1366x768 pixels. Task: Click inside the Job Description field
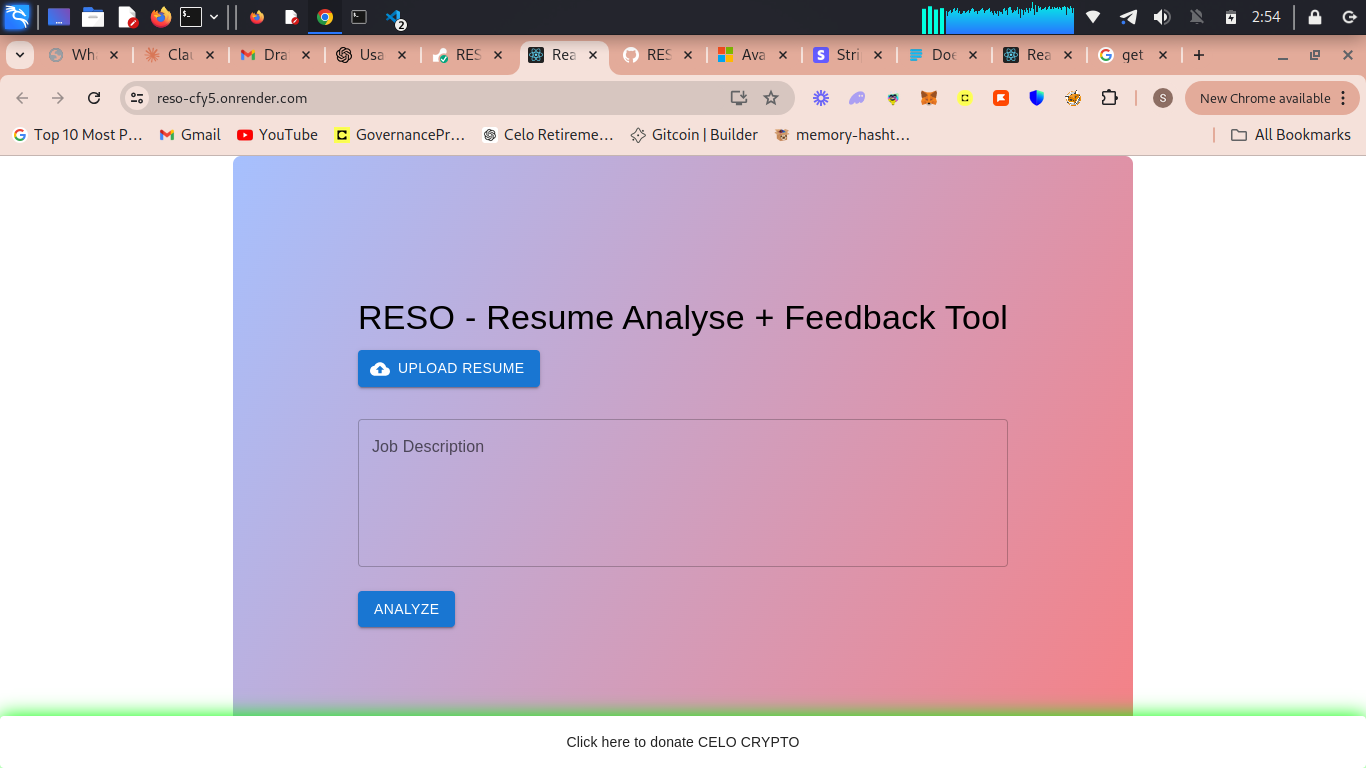coord(683,493)
